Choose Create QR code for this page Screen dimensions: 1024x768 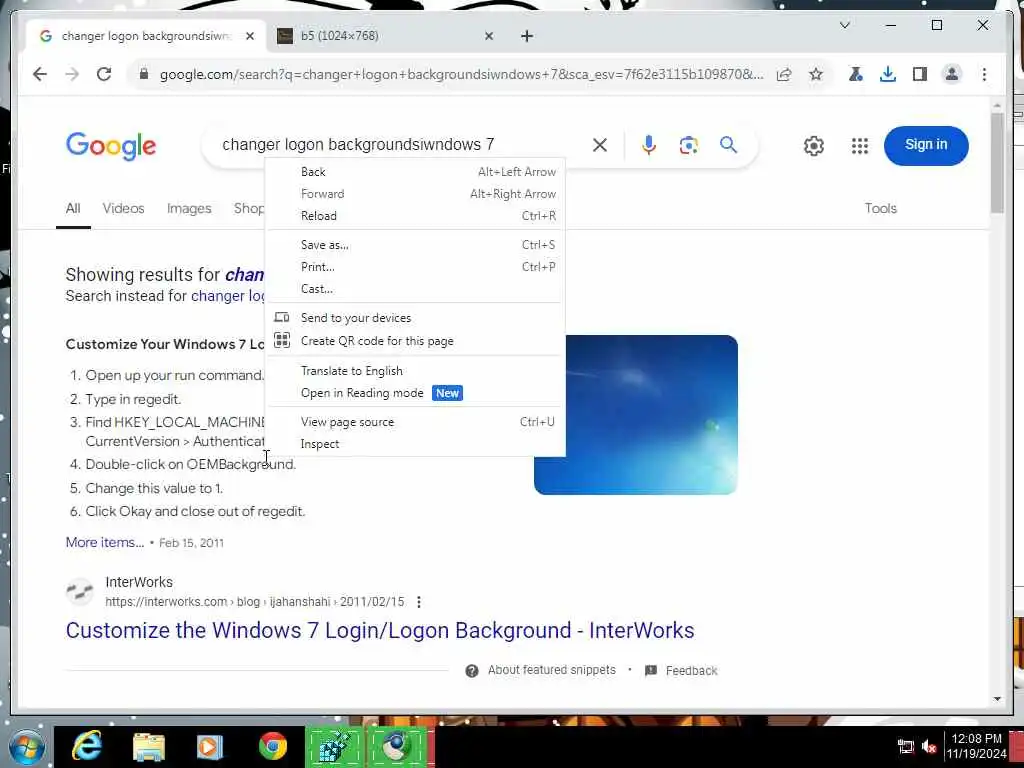click(415, 341)
